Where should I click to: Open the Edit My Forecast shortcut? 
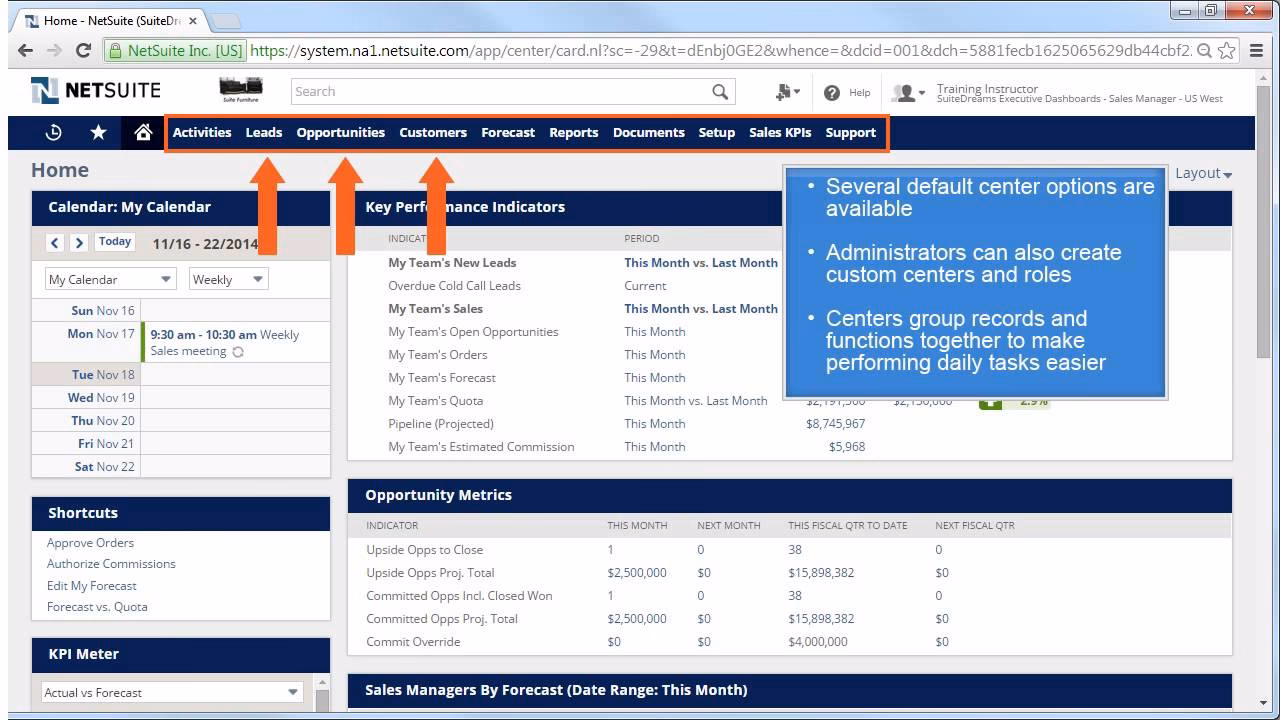[x=91, y=585]
